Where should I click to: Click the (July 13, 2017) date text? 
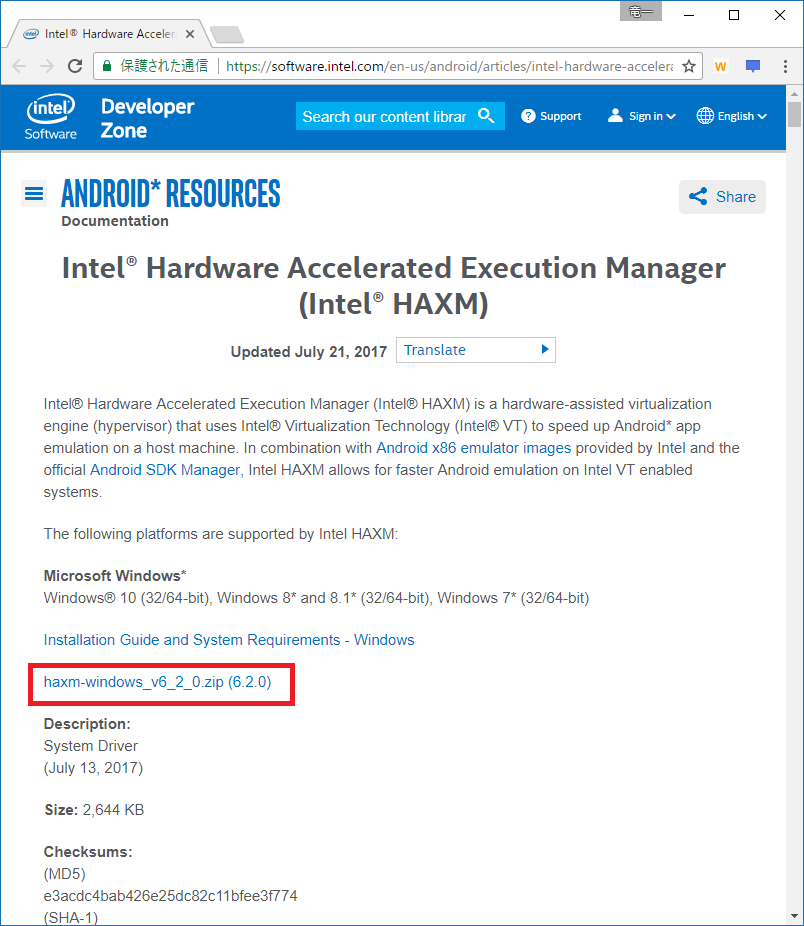tap(93, 768)
